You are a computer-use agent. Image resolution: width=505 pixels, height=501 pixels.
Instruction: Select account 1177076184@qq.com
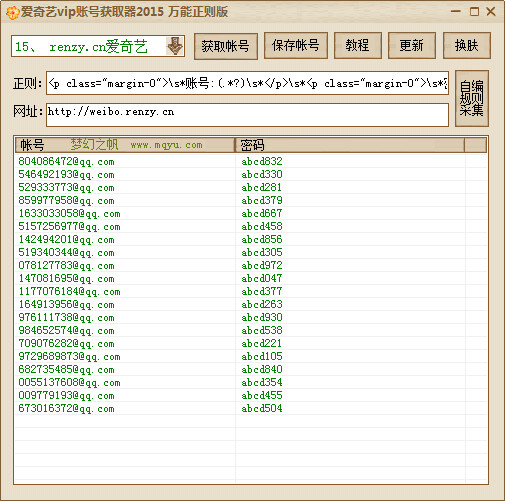pyautogui.click(x=69, y=291)
